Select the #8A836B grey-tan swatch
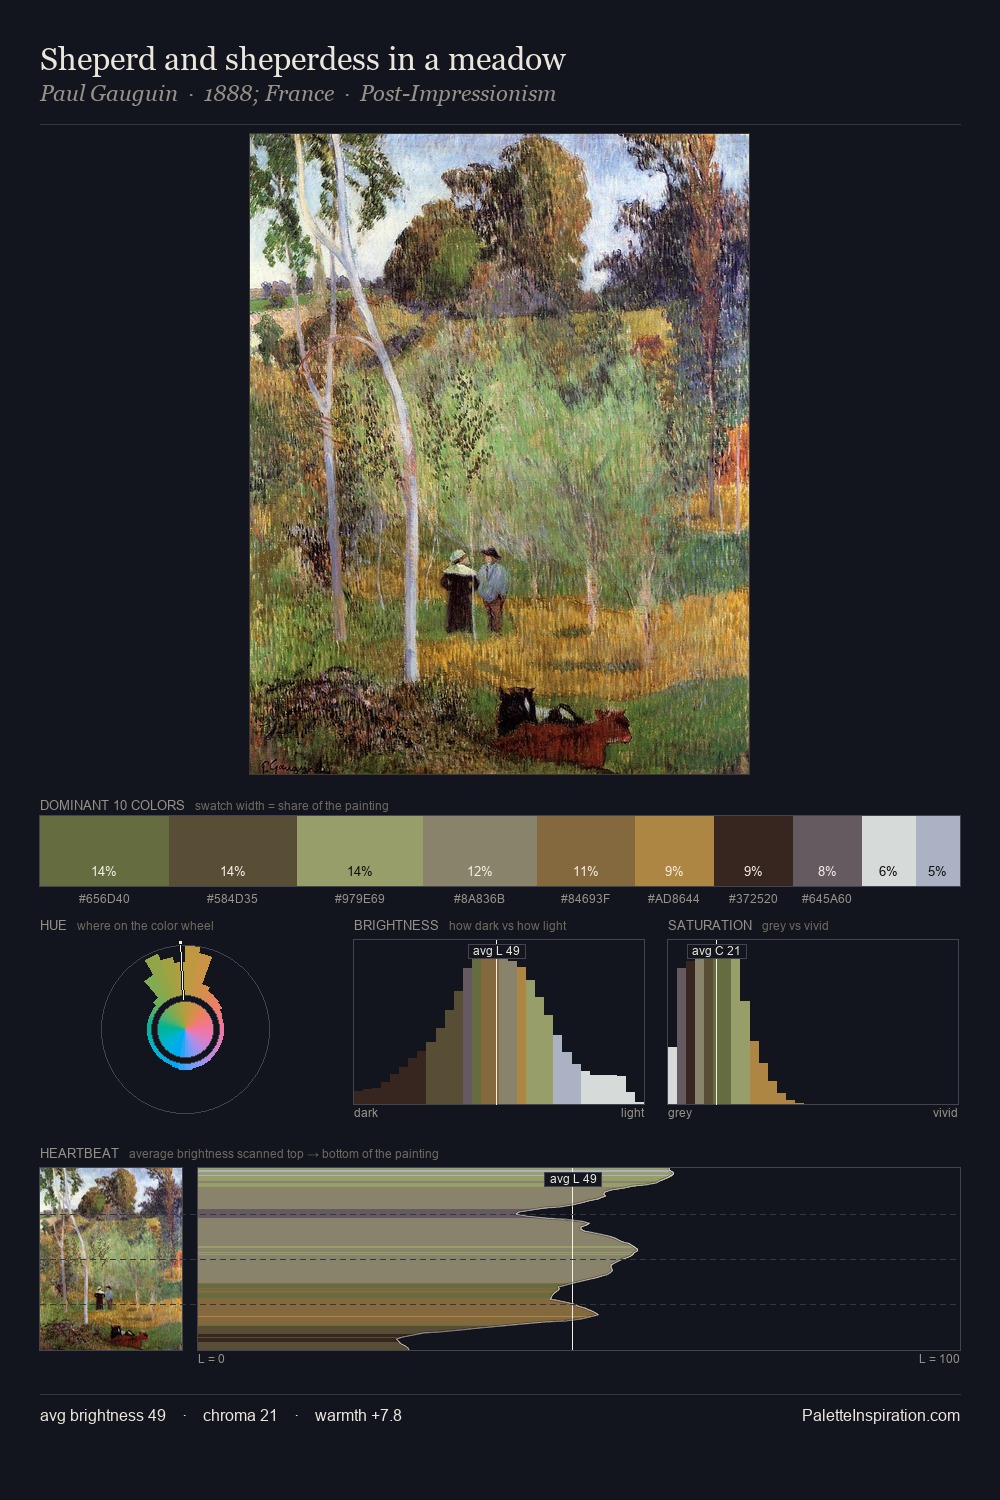This screenshot has height=1500, width=1000. click(480, 851)
